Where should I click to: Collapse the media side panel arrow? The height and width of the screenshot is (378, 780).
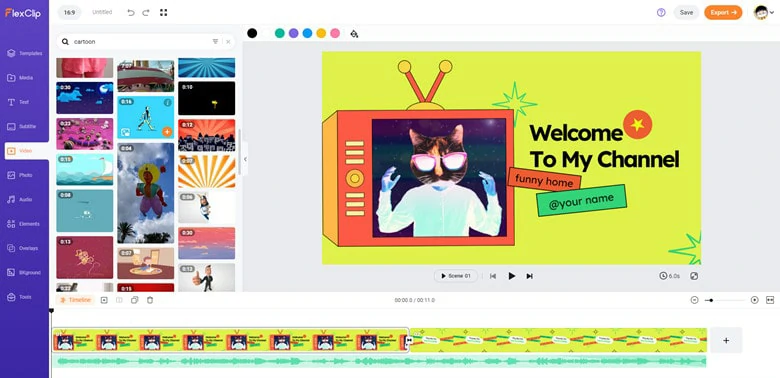pos(245,159)
